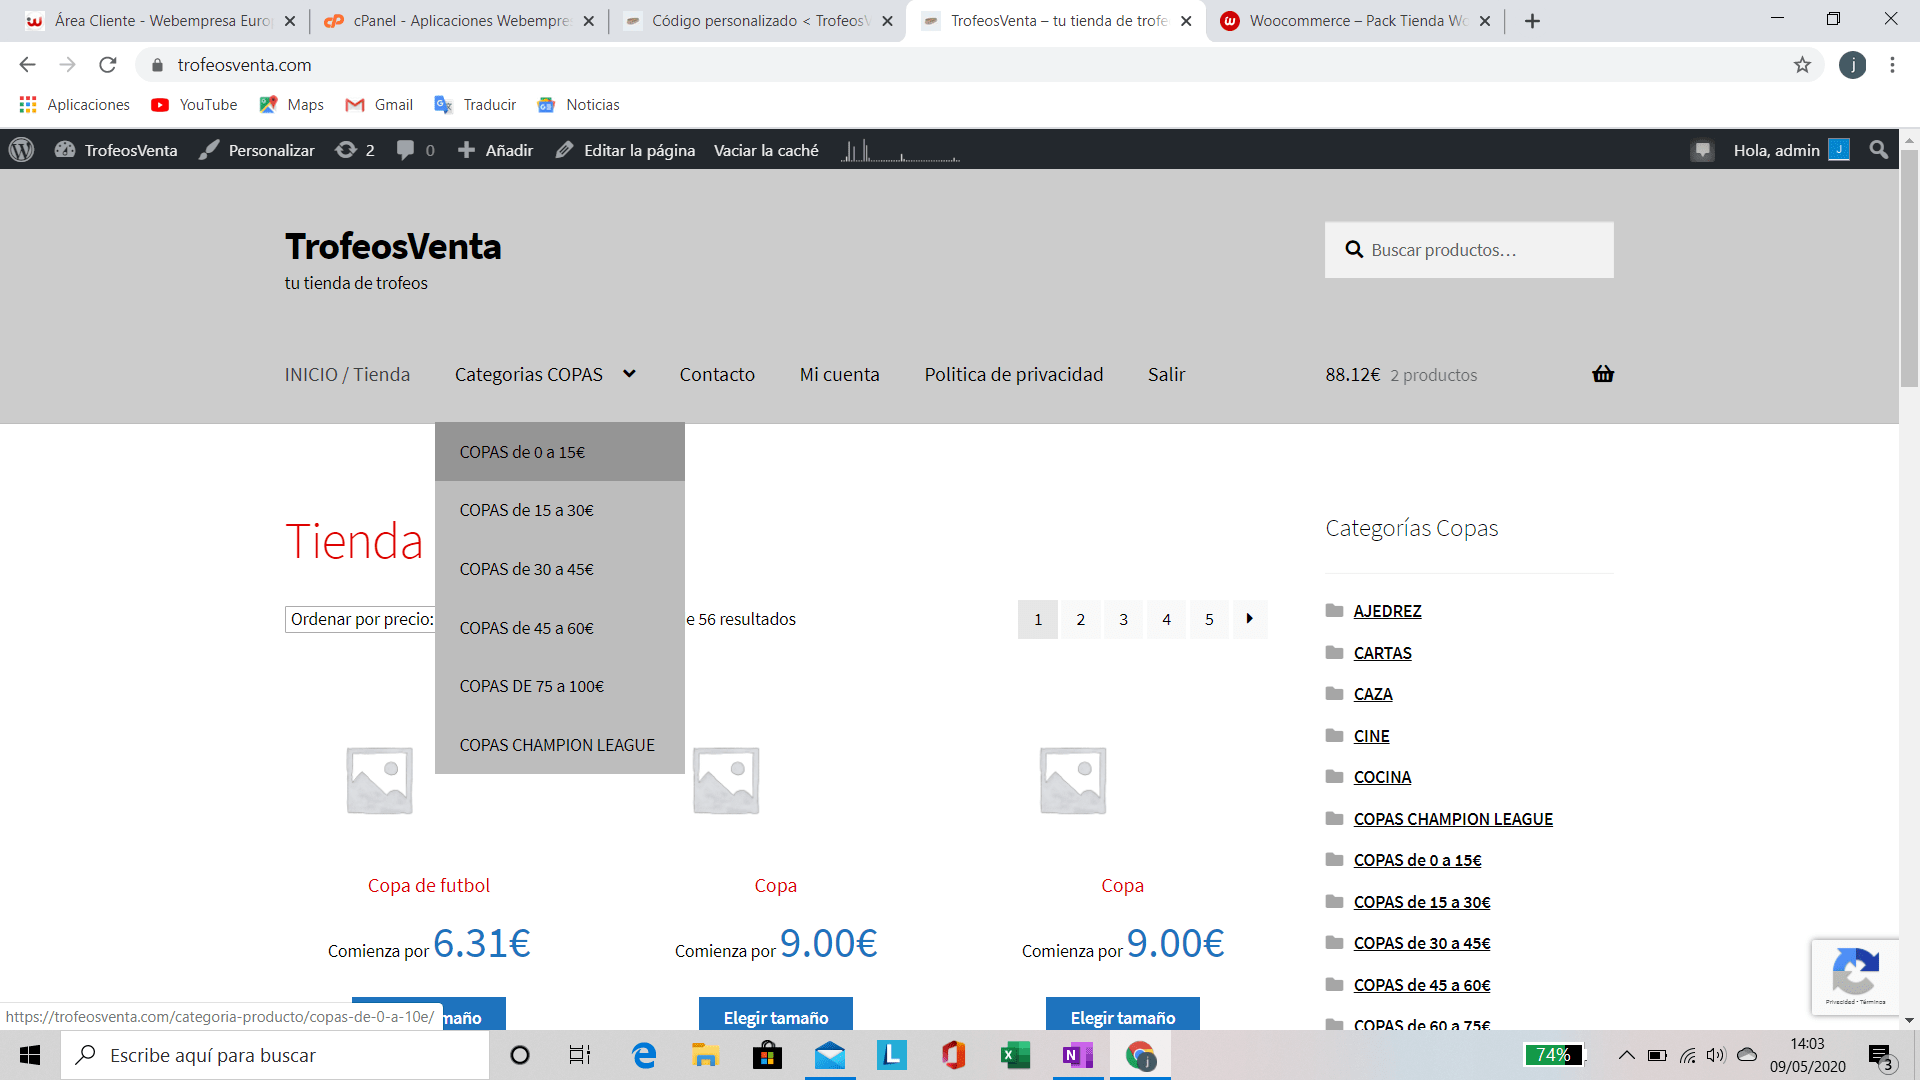Viewport: 1920px width, 1080px height.
Task: Click the Copa de futbol product title
Action: click(428, 885)
